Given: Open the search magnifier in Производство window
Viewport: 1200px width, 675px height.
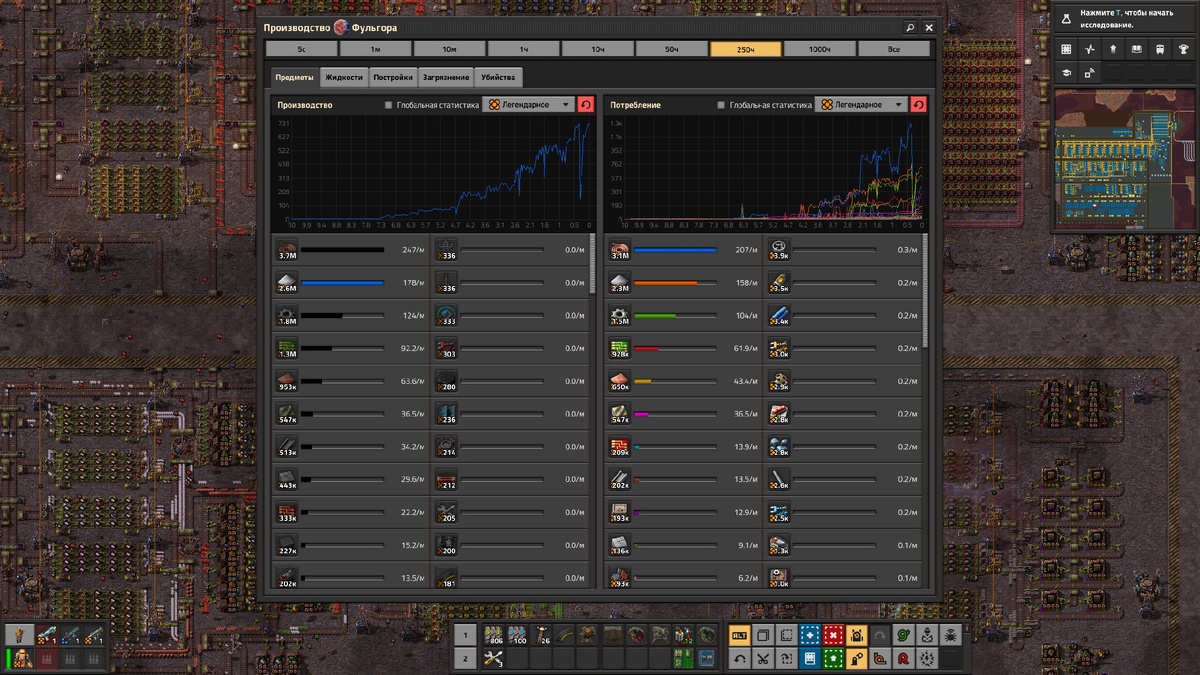Looking at the screenshot, I should click(910, 28).
